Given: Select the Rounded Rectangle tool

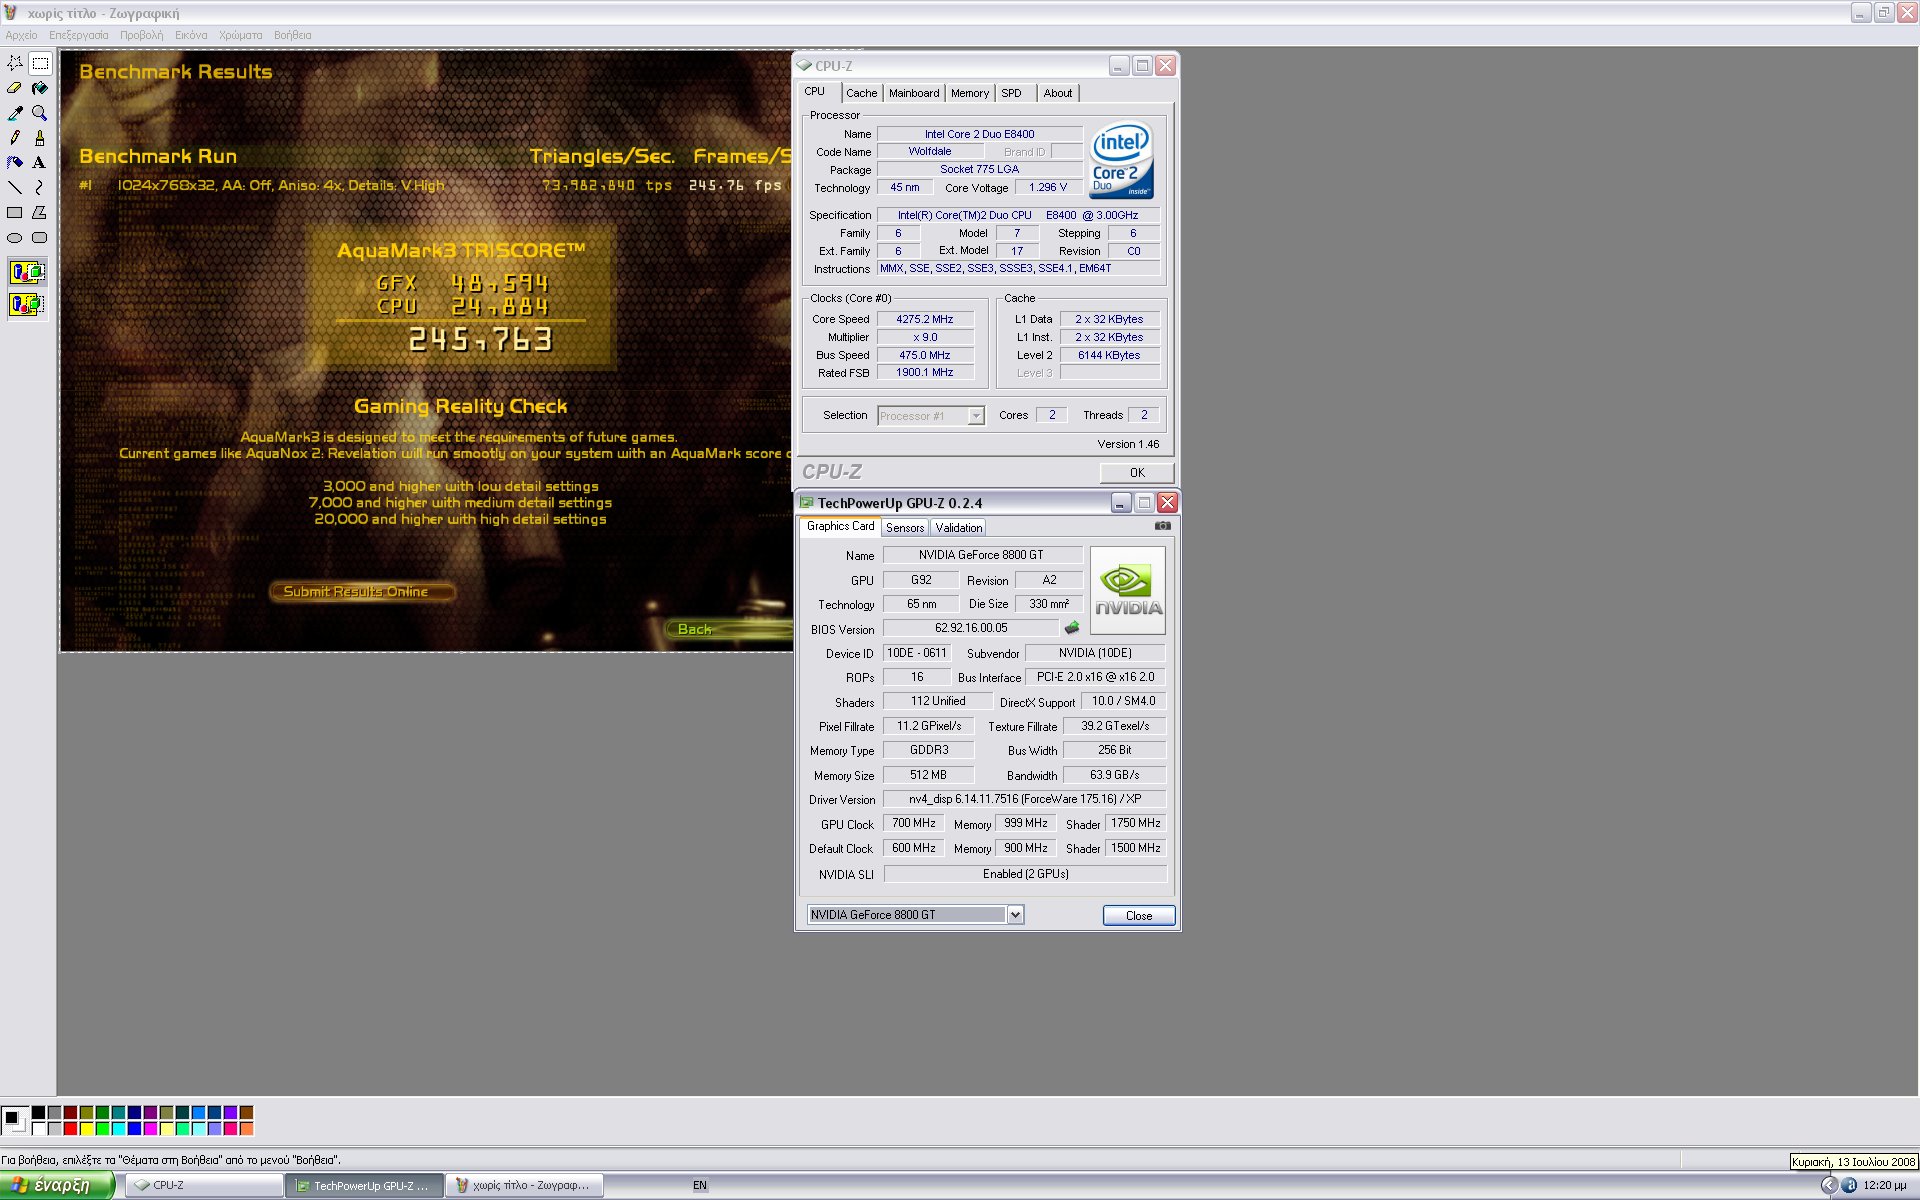Looking at the screenshot, I should pos(40,238).
